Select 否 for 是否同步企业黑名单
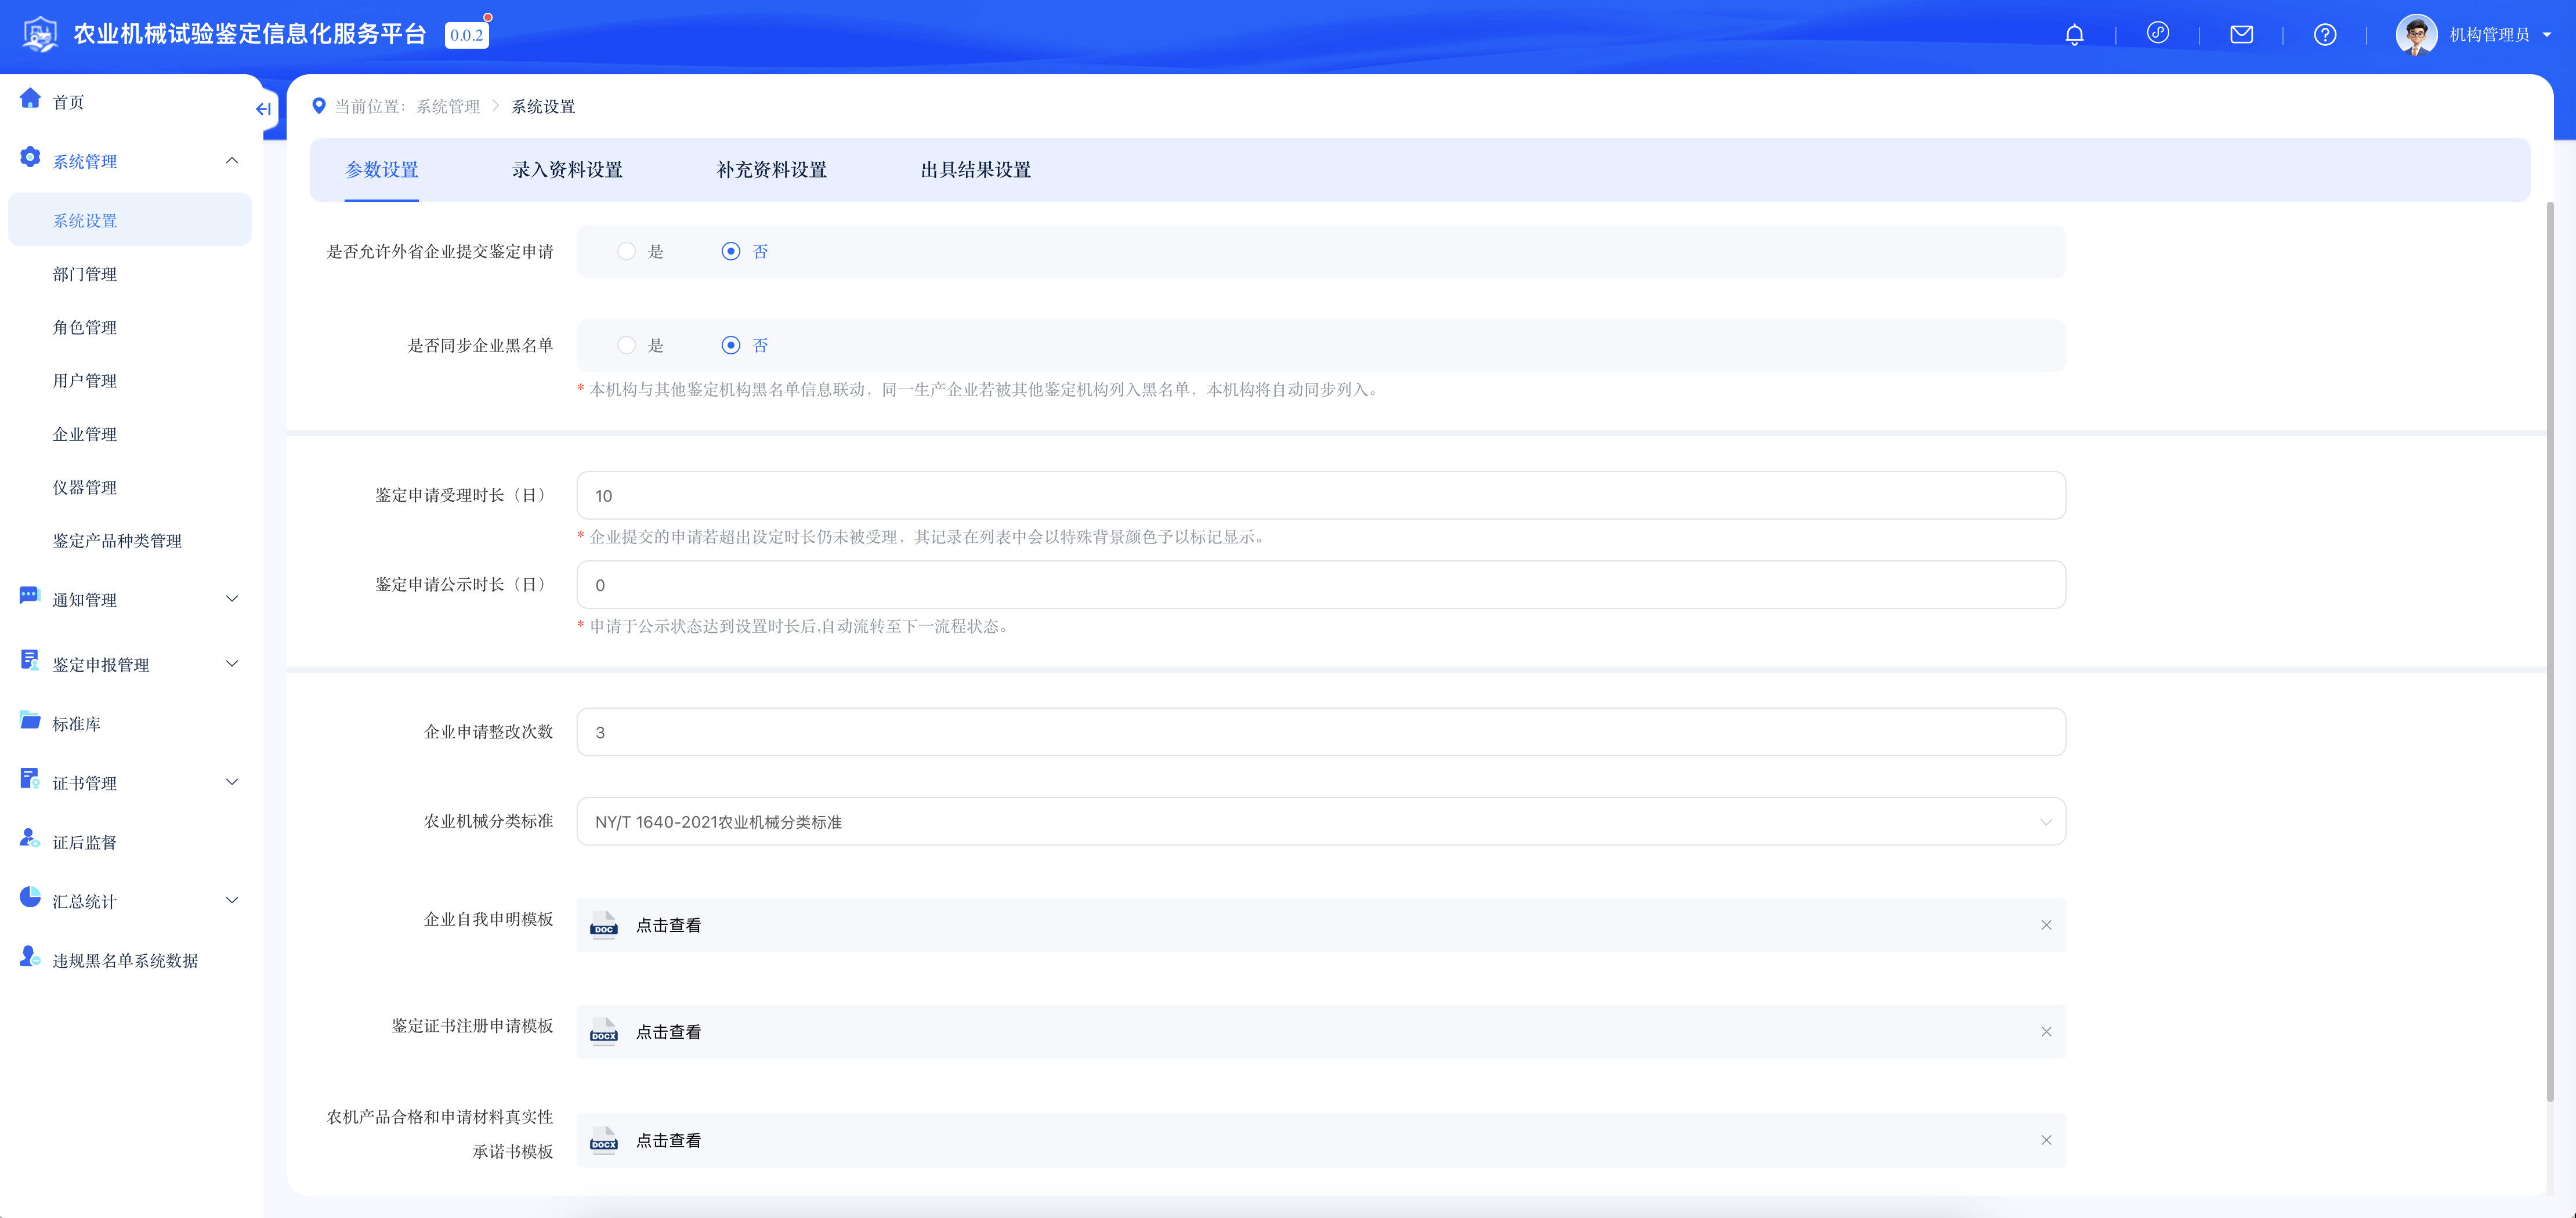 click(731, 346)
